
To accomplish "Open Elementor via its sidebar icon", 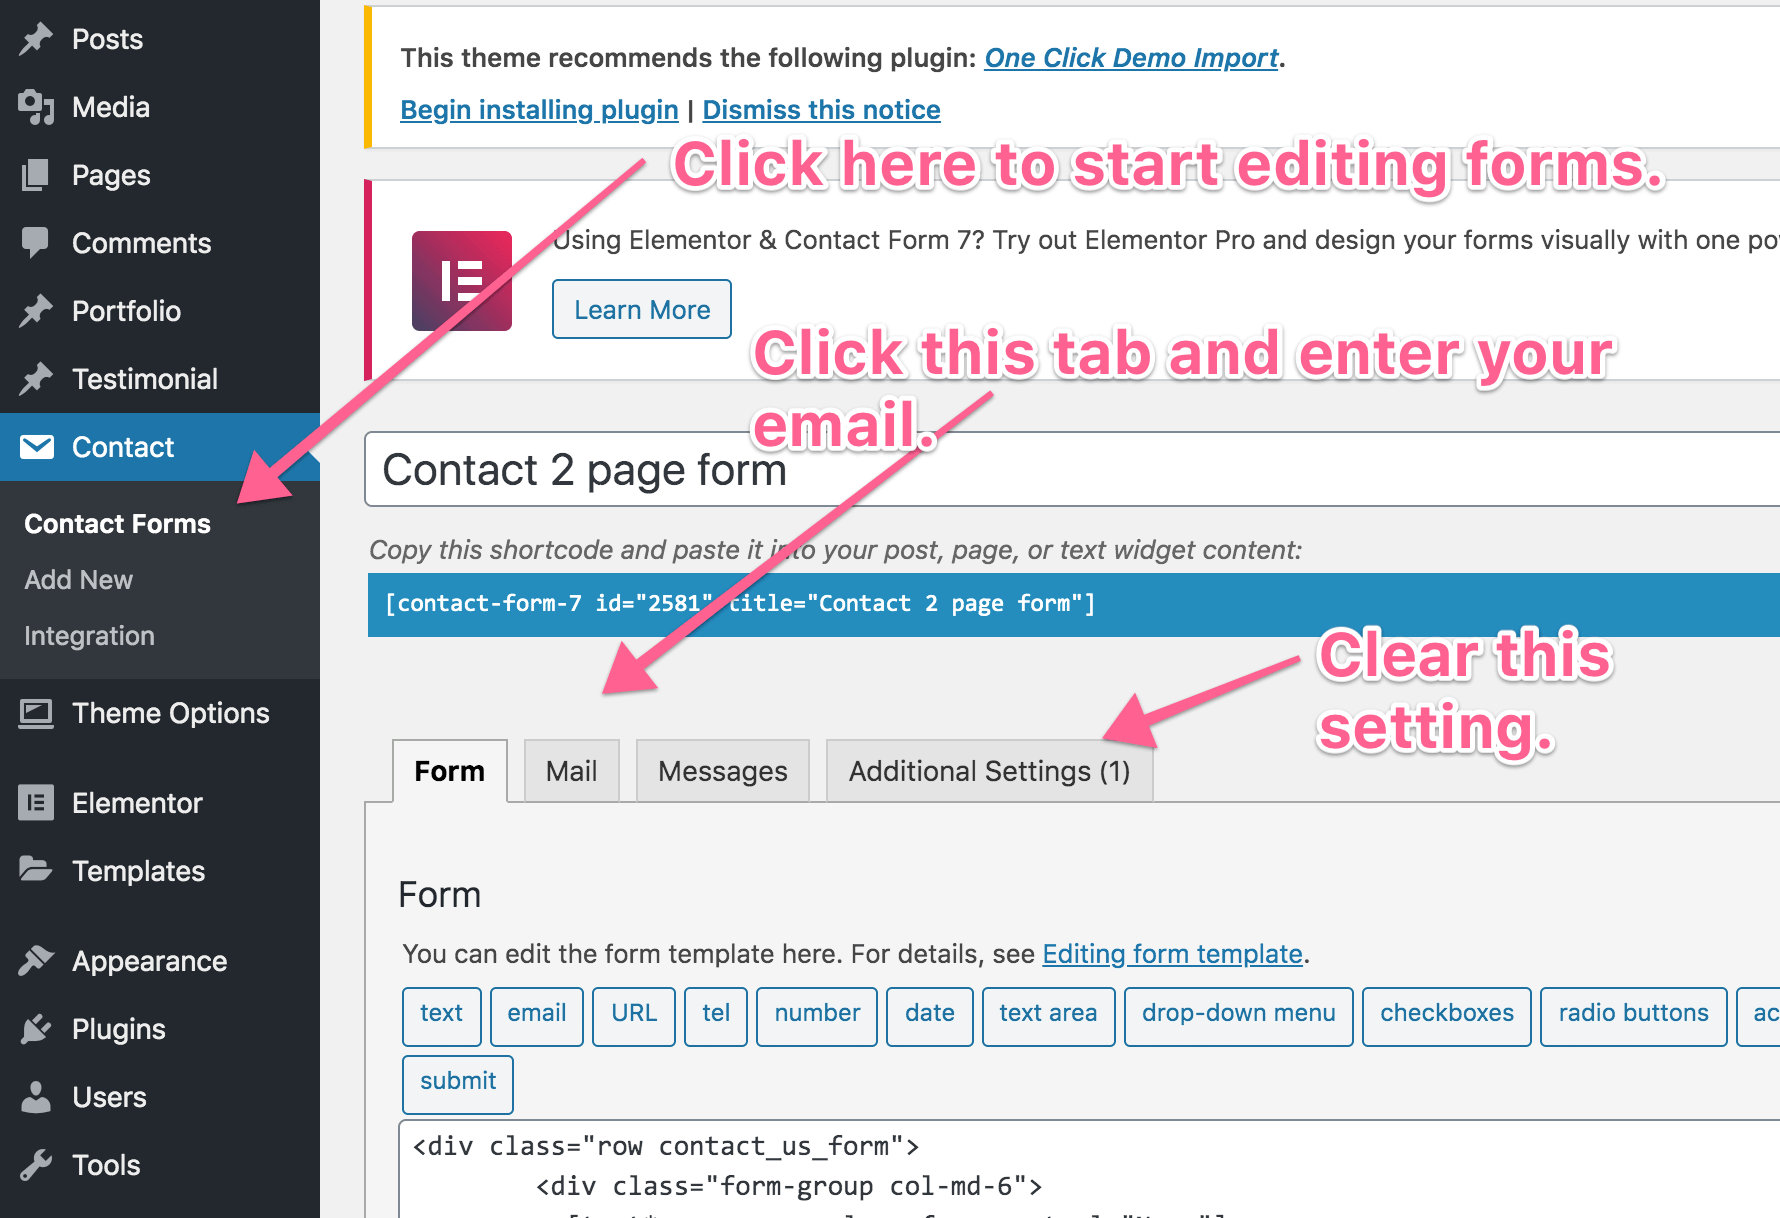I will point(36,803).
